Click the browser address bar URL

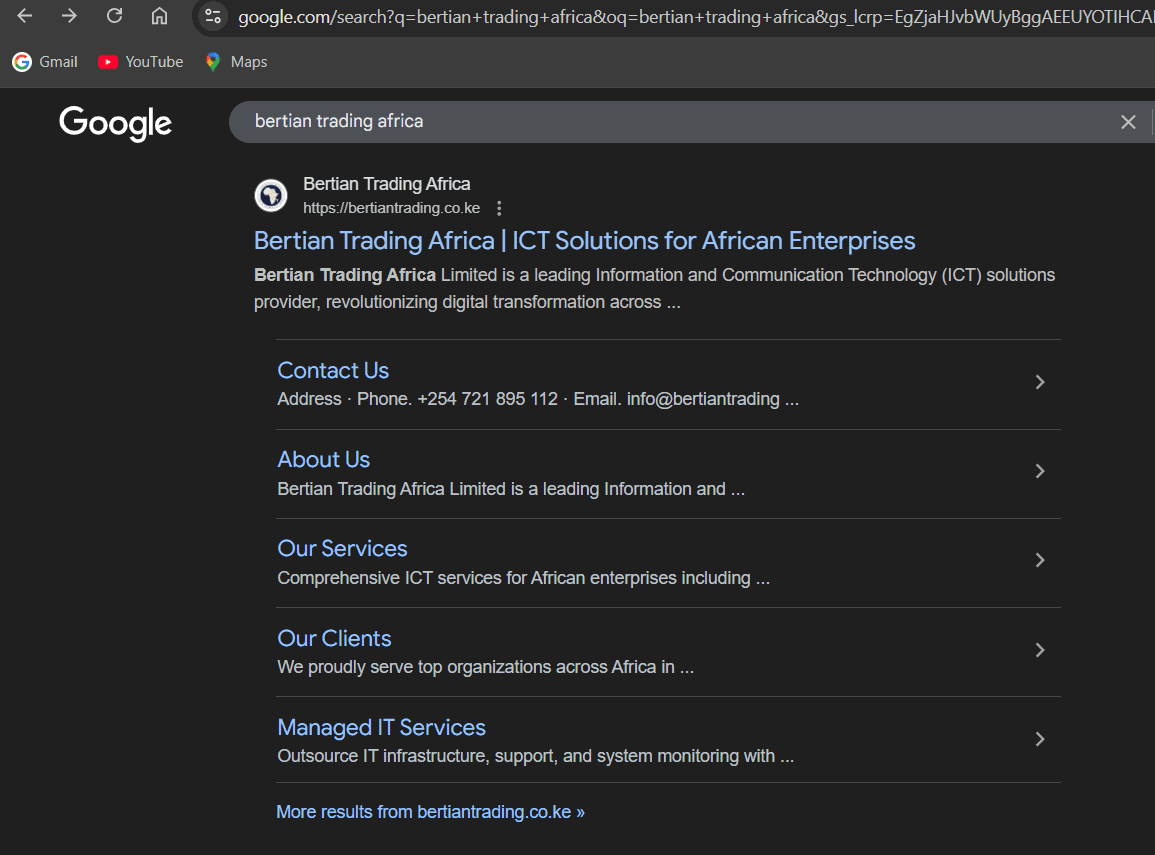[x=690, y=17]
